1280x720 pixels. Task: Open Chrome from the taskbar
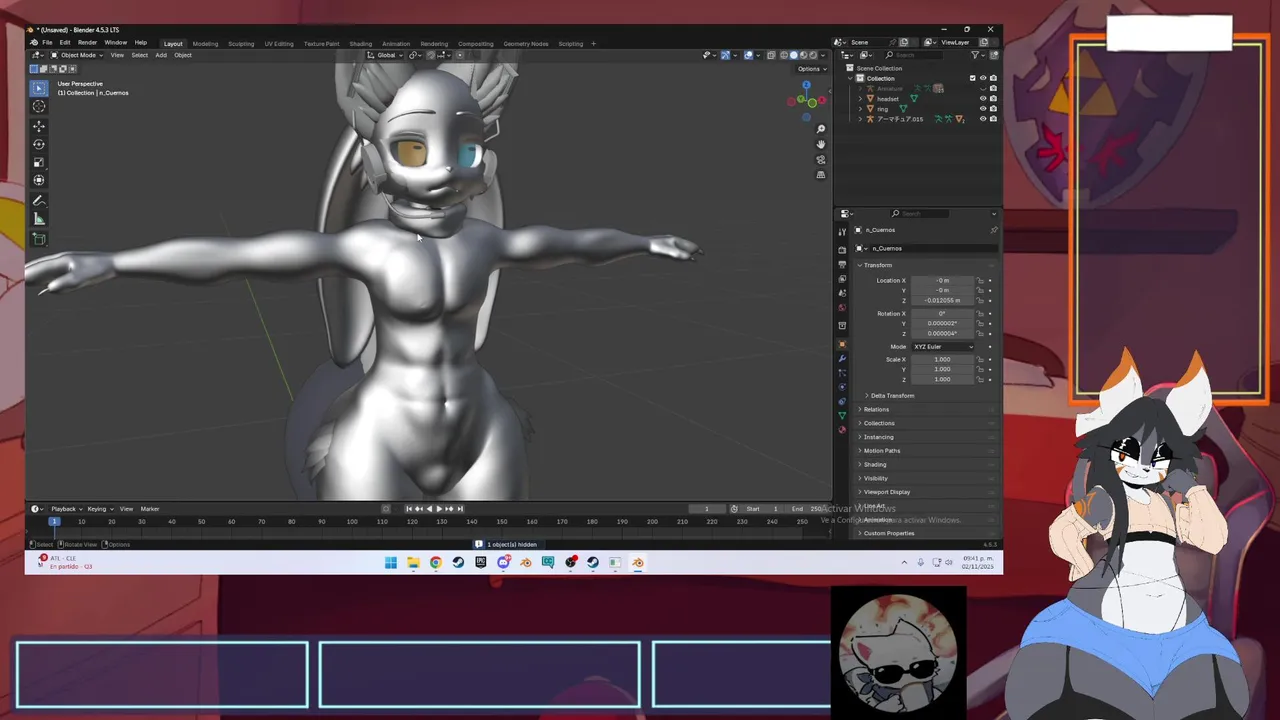436,562
